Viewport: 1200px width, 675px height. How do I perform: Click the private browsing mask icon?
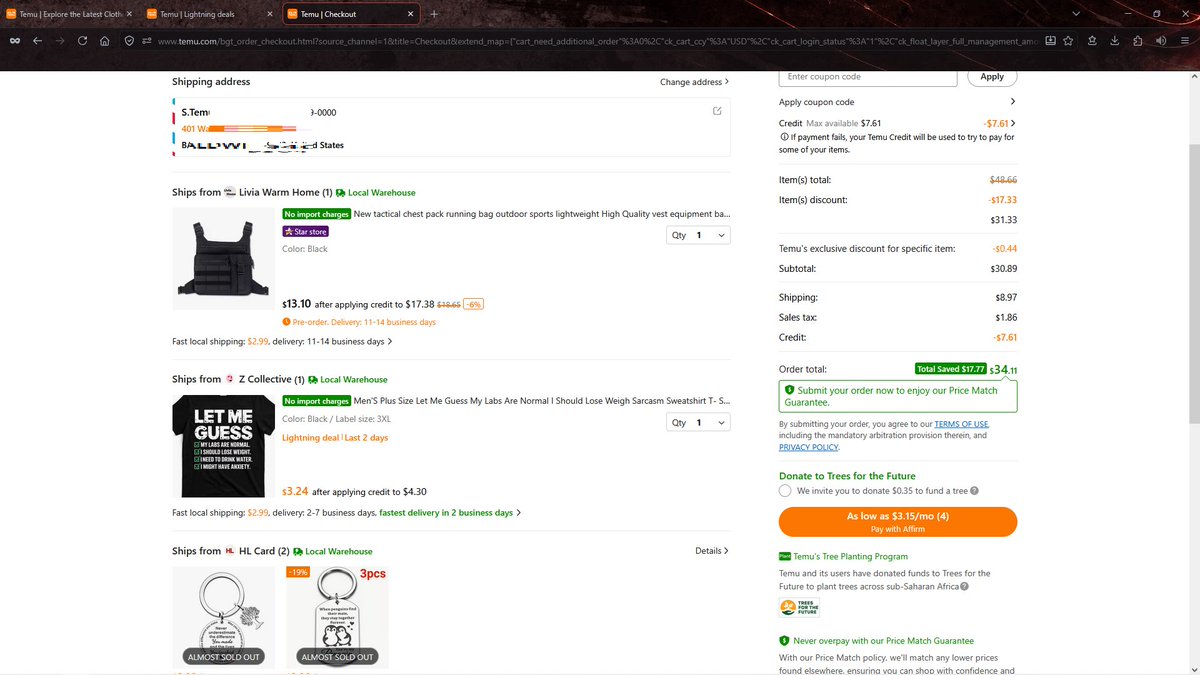pyautogui.click(x=14, y=41)
